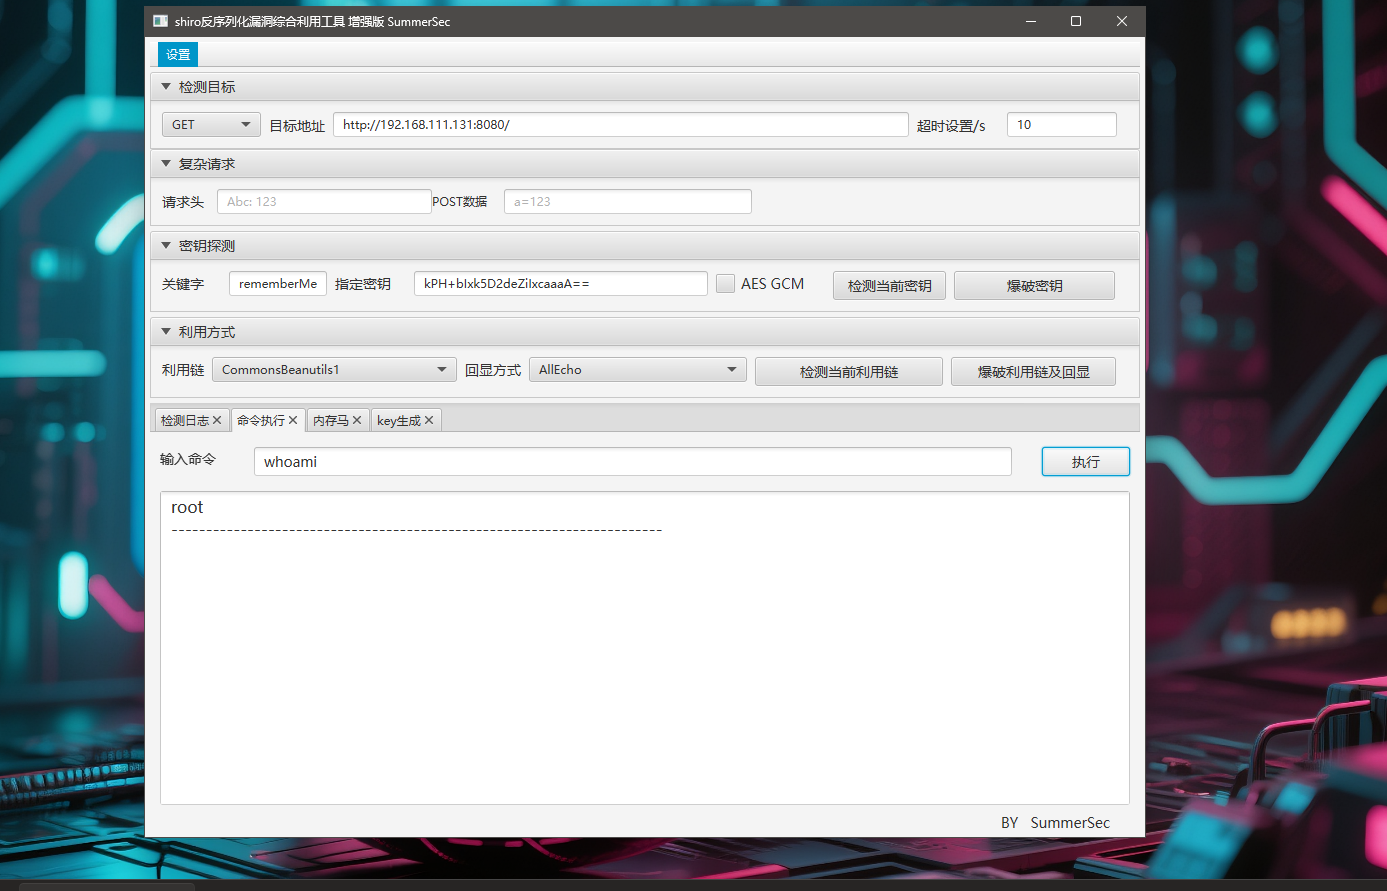This screenshot has height=891, width=1387.
Task: Click the 爆破密钥 button
Action: tap(1034, 286)
